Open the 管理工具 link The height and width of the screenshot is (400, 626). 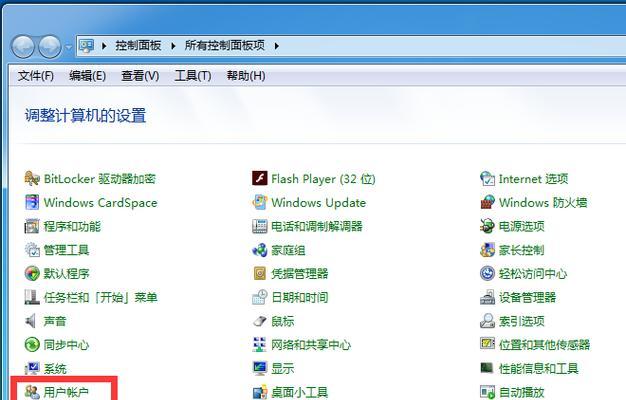pyautogui.click(x=66, y=250)
